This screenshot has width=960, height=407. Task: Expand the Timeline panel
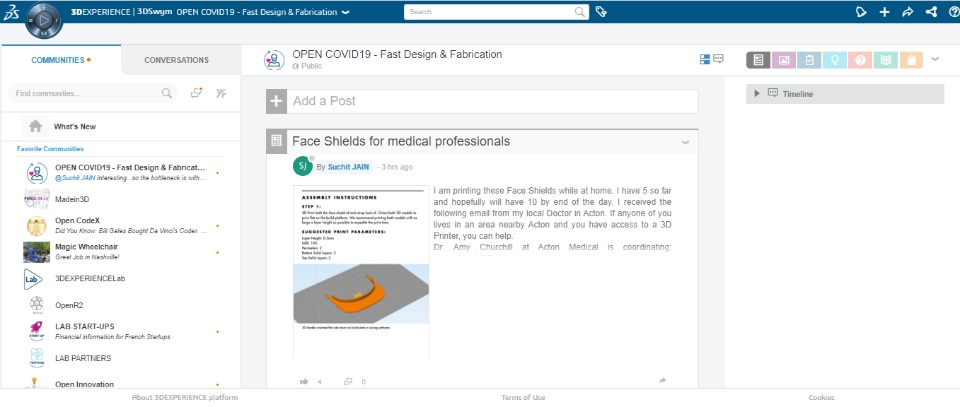click(x=757, y=94)
